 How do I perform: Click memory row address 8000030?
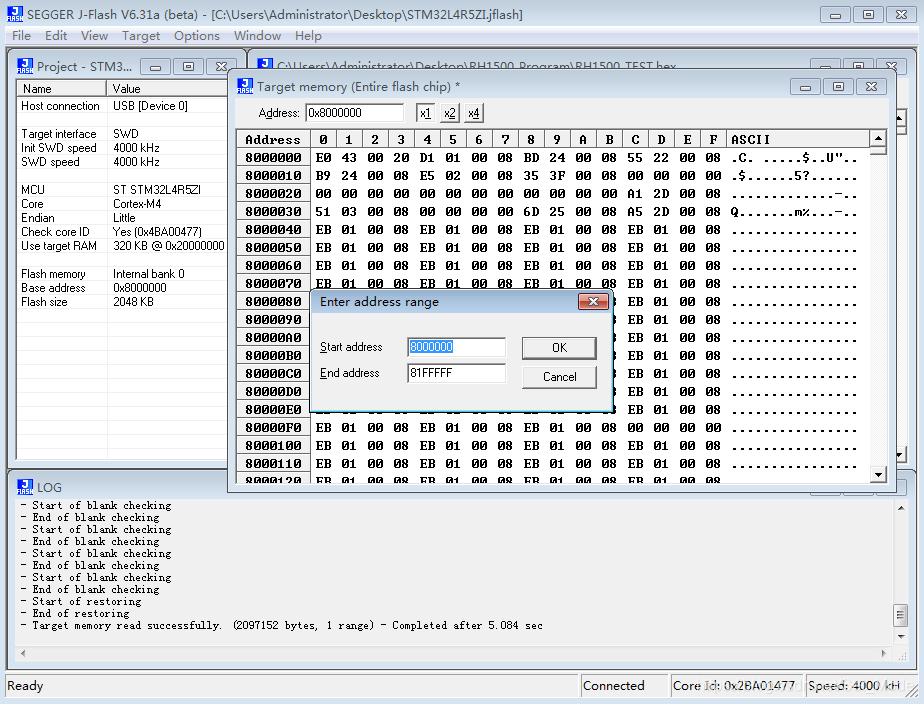tap(273, 211)
